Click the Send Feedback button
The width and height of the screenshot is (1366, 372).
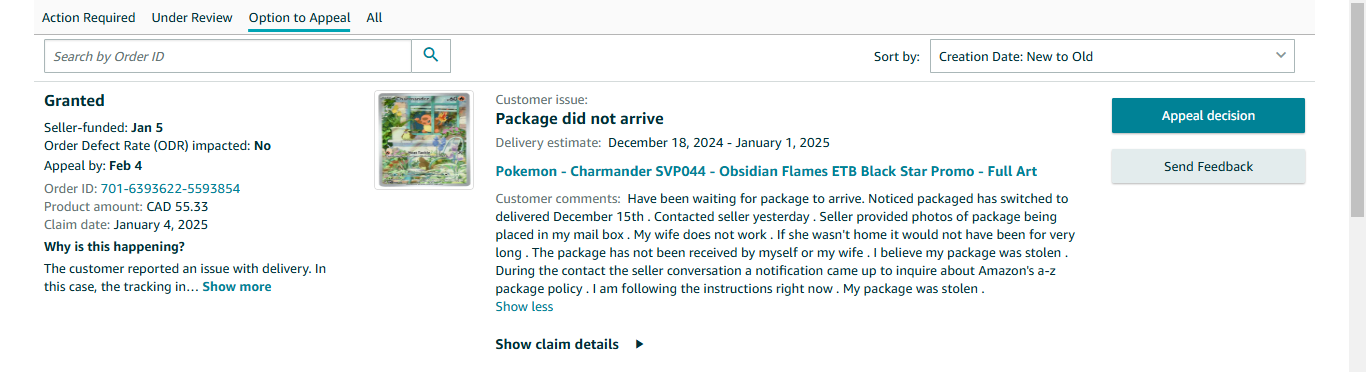(1208, 166)
